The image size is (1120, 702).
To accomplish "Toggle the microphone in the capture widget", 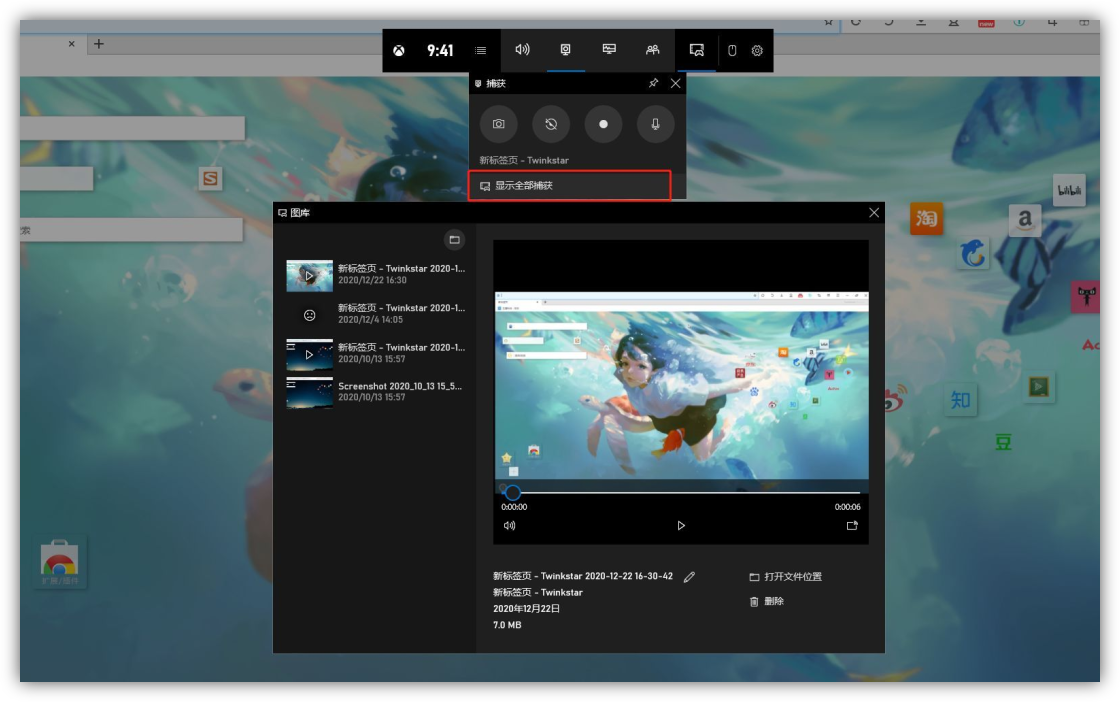I will 655,124.
